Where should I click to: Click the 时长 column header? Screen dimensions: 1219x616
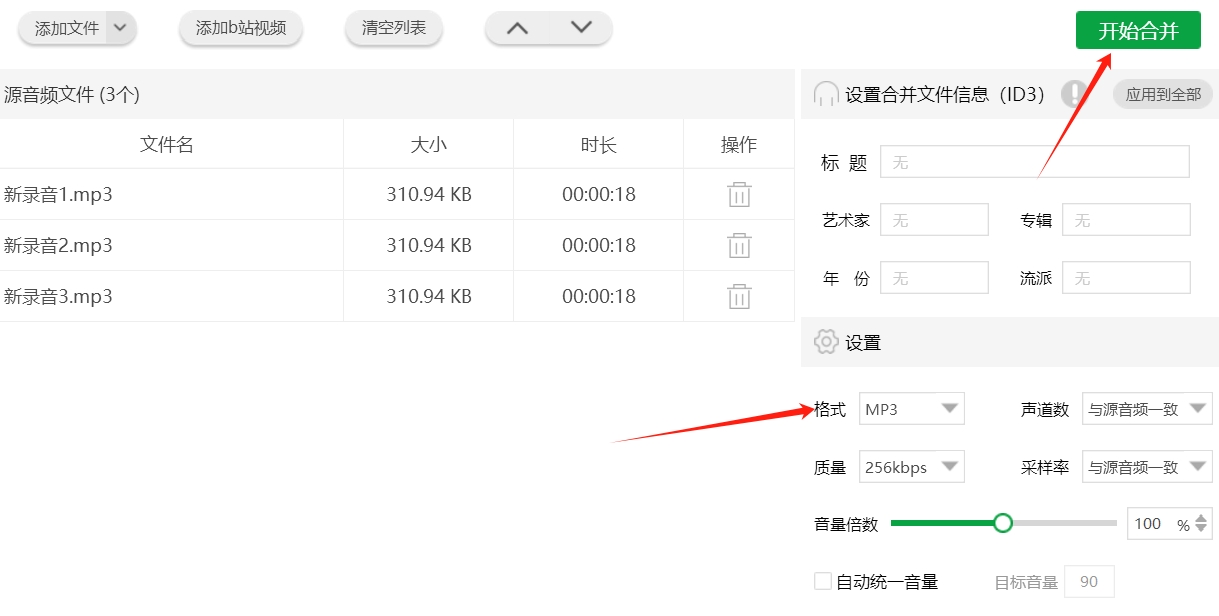(599, 145)
